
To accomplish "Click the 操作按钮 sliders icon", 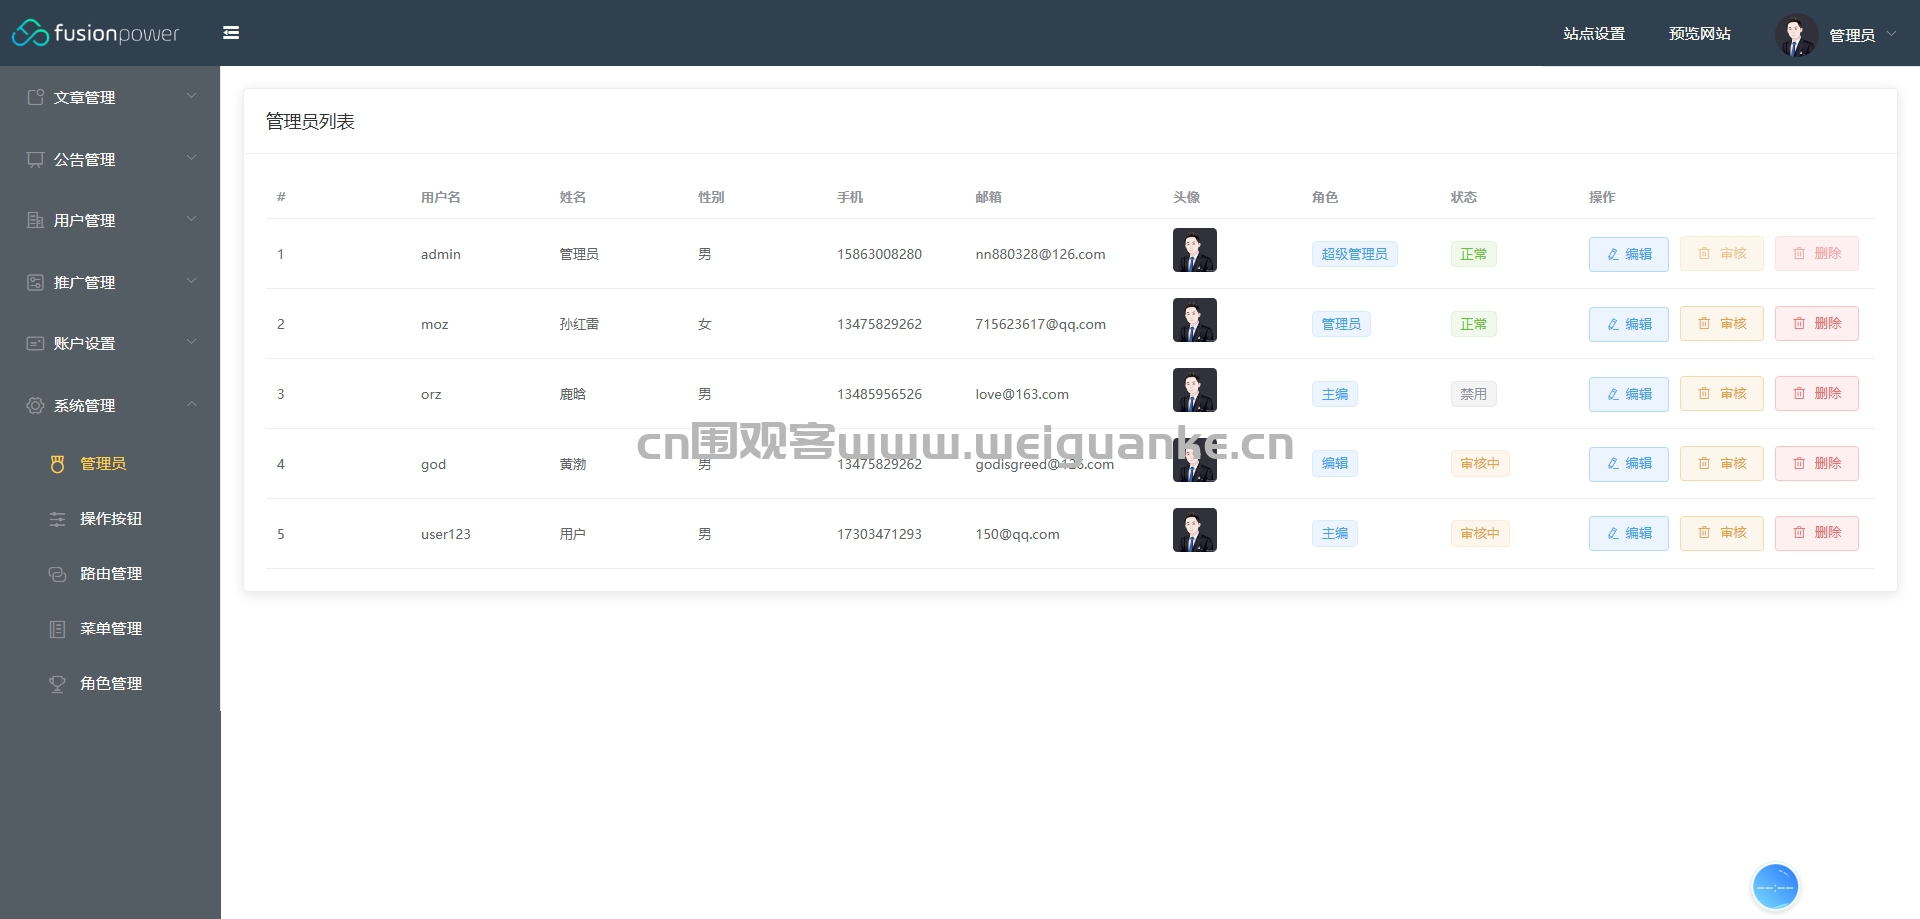I will coord(57,519).
